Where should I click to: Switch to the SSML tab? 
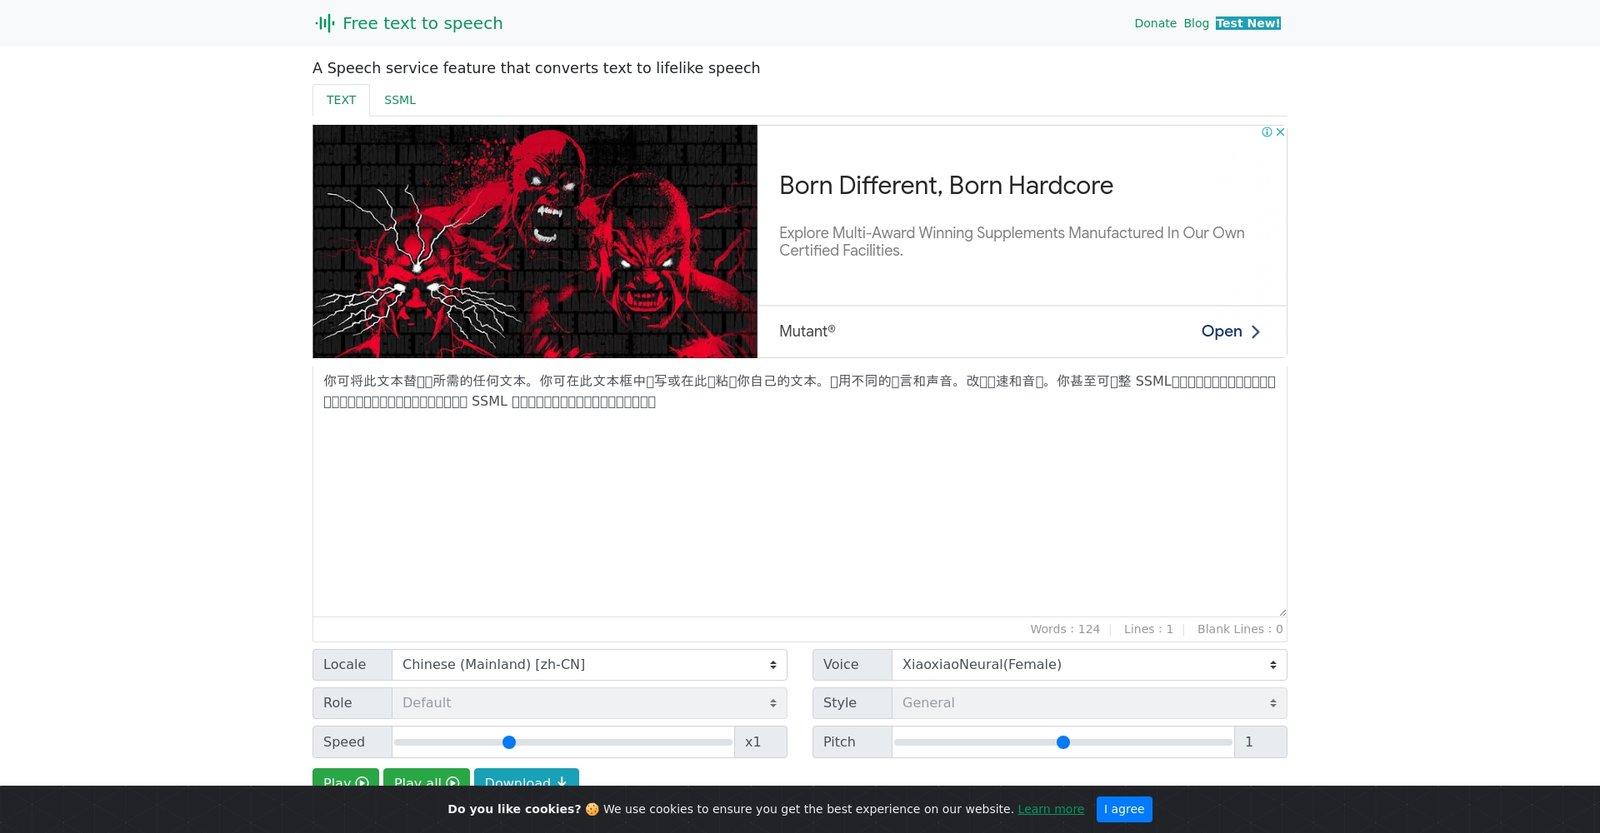pos(400,100)
